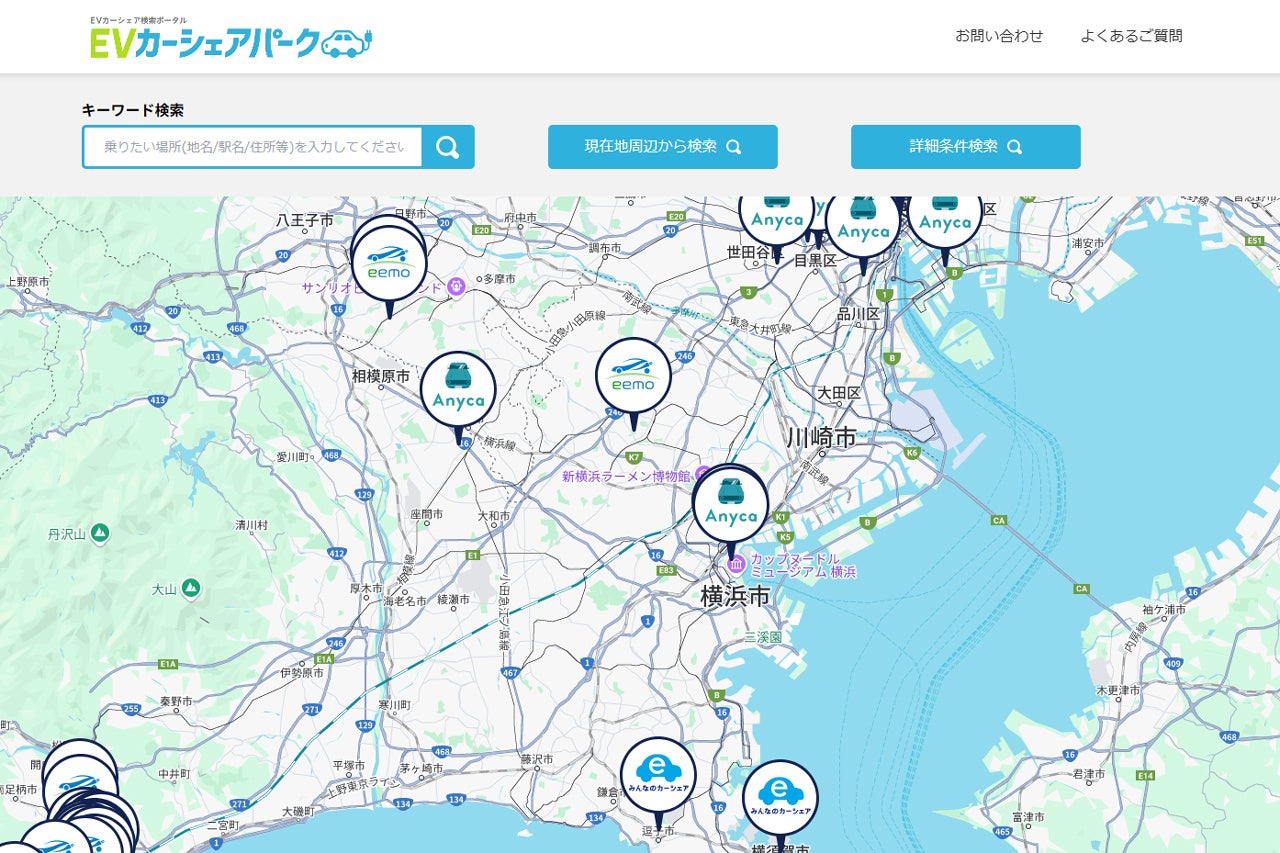This screenshot has width=1280, height=853.
Task: Select the みんなのカーシェア marker near 逗子市
Action: (x=658, y=776)
